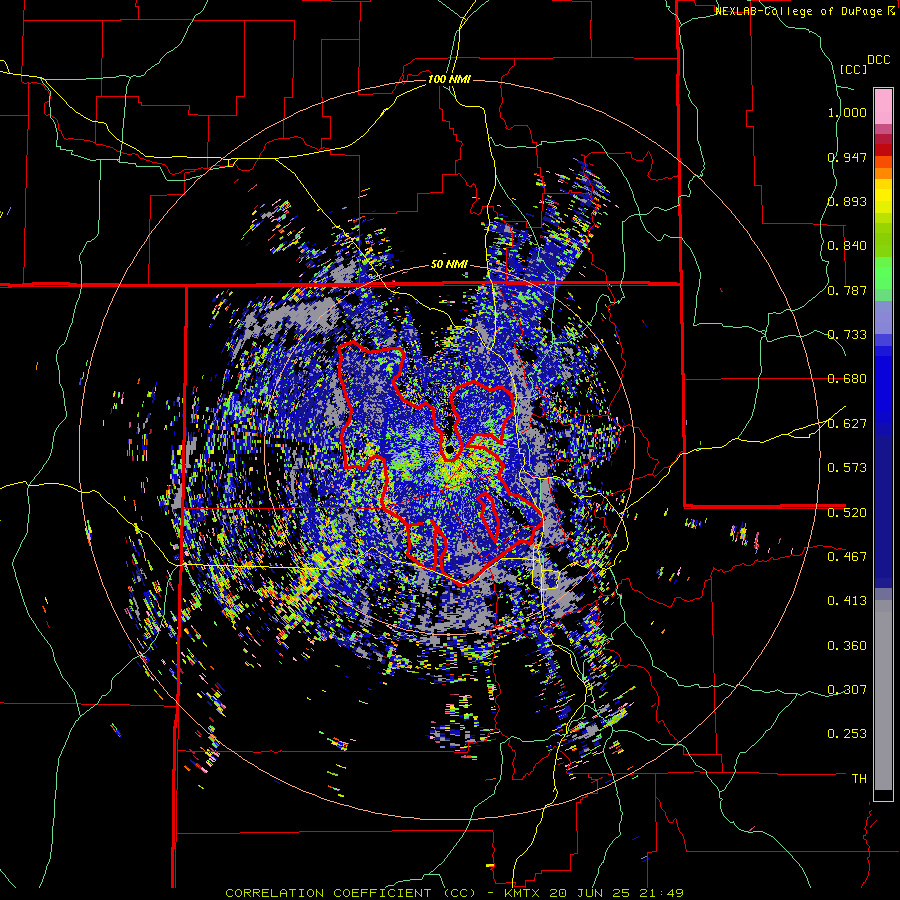This screenshot has height=900, width=900.
Task: Select the 0.467 legend value
Action: click(x=847, y=557)
